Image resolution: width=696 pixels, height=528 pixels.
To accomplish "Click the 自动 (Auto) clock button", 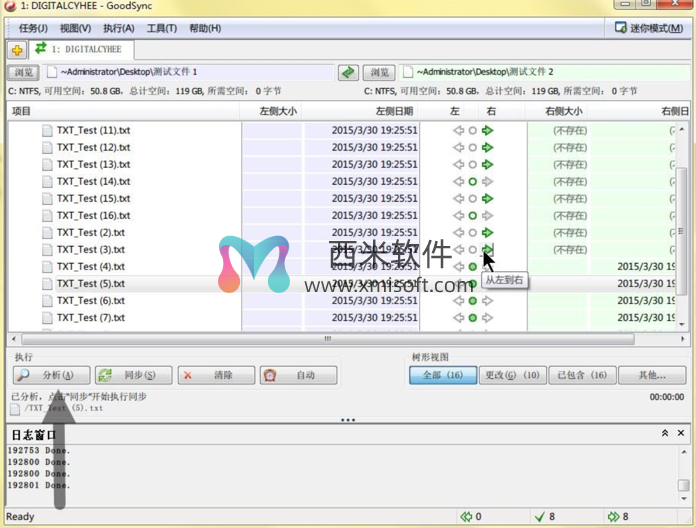I will (x=297, y=375).
